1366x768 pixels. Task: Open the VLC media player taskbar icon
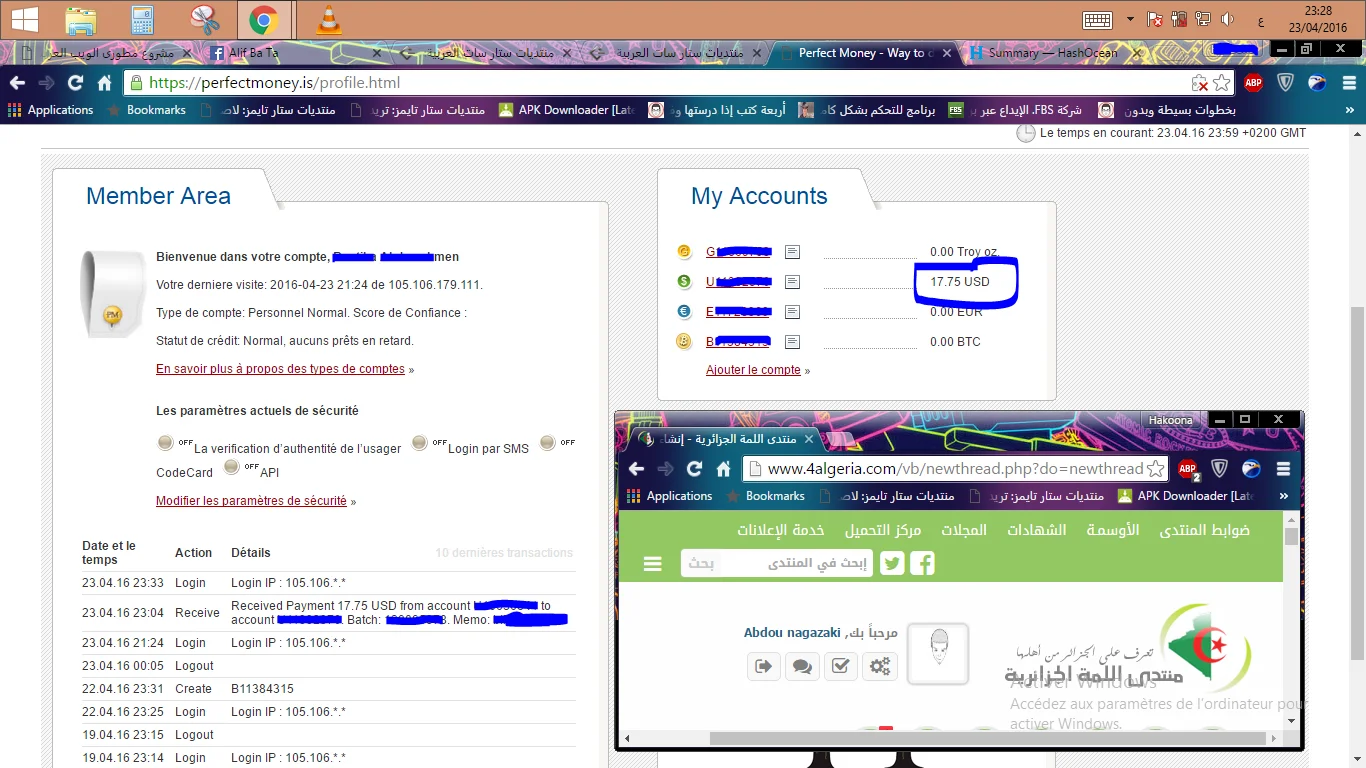pyautogui.click(x=327, y=20)
